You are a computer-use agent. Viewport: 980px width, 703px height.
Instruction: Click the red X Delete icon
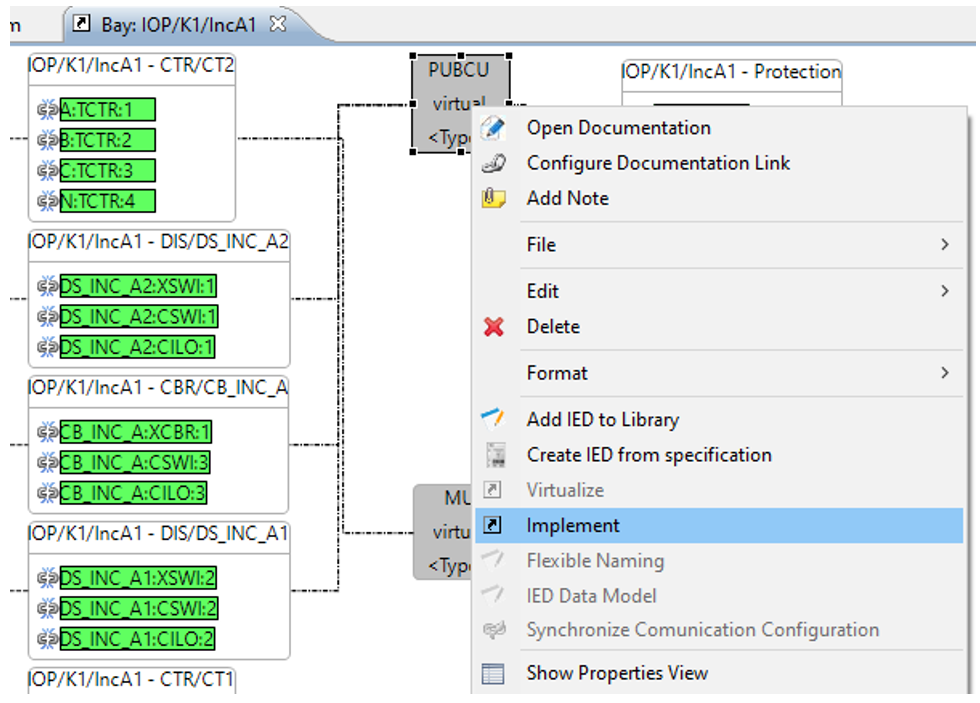pos(494,327)
